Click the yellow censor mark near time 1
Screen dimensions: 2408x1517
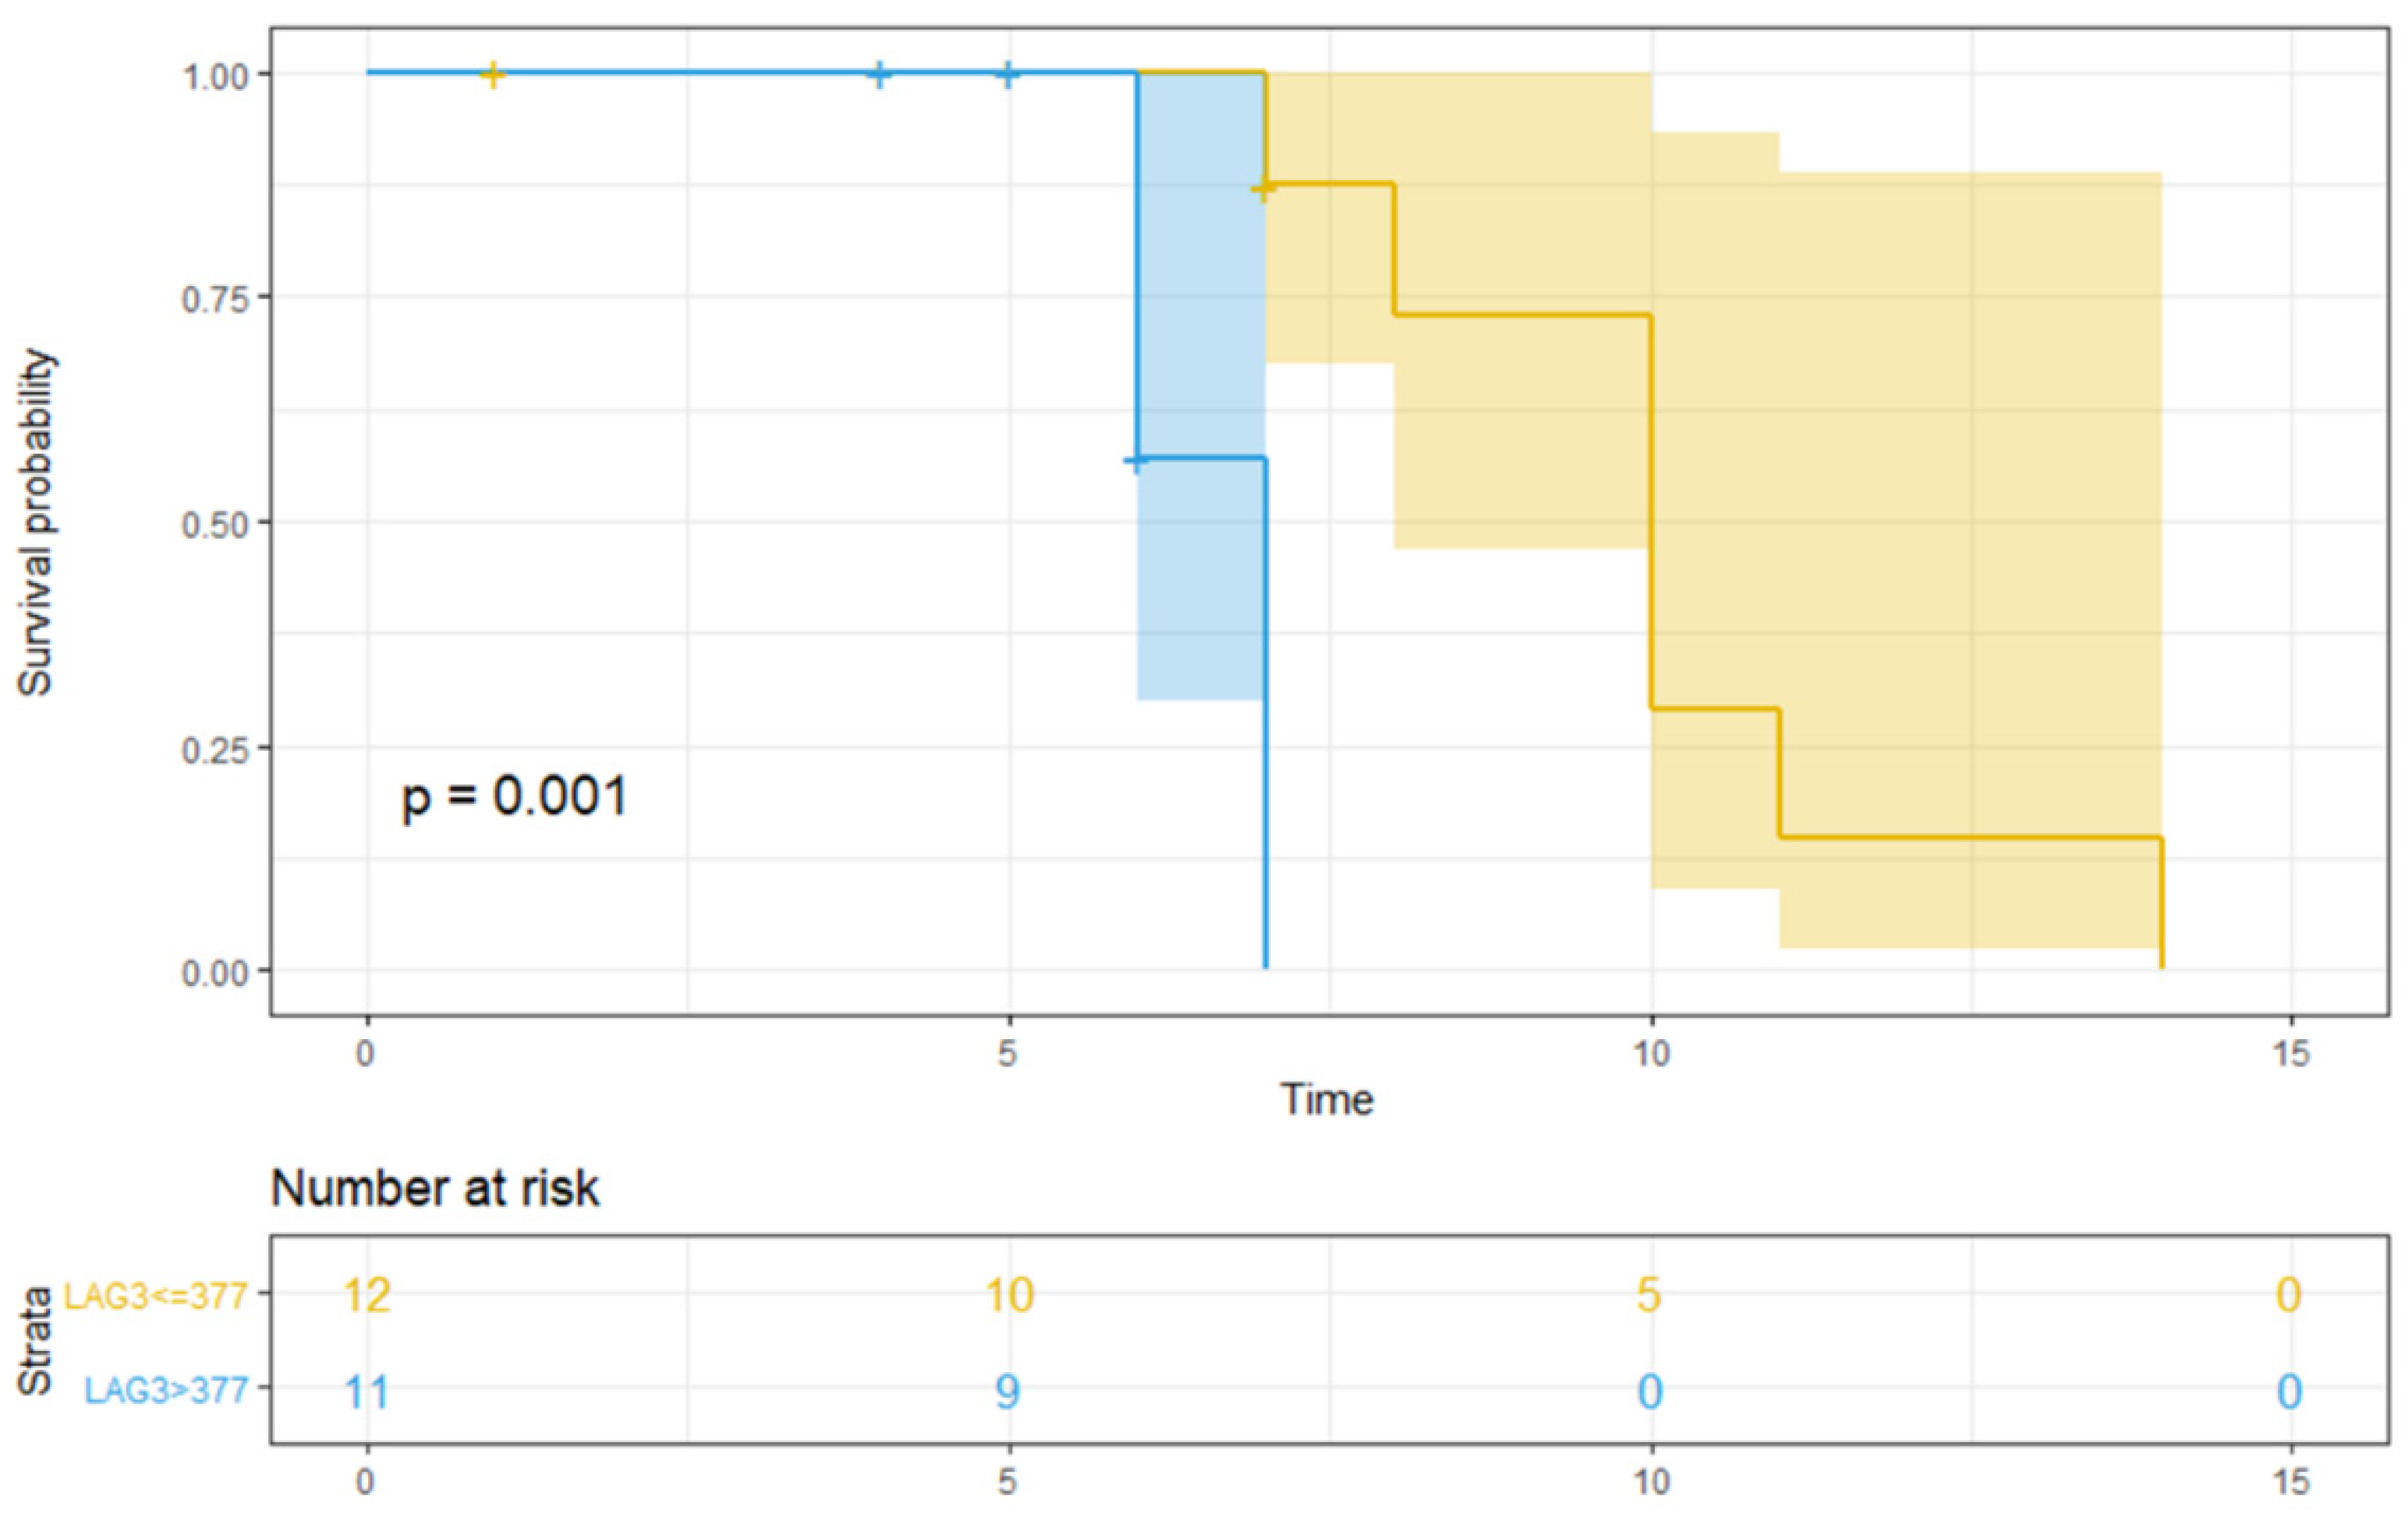pos(492,73)
